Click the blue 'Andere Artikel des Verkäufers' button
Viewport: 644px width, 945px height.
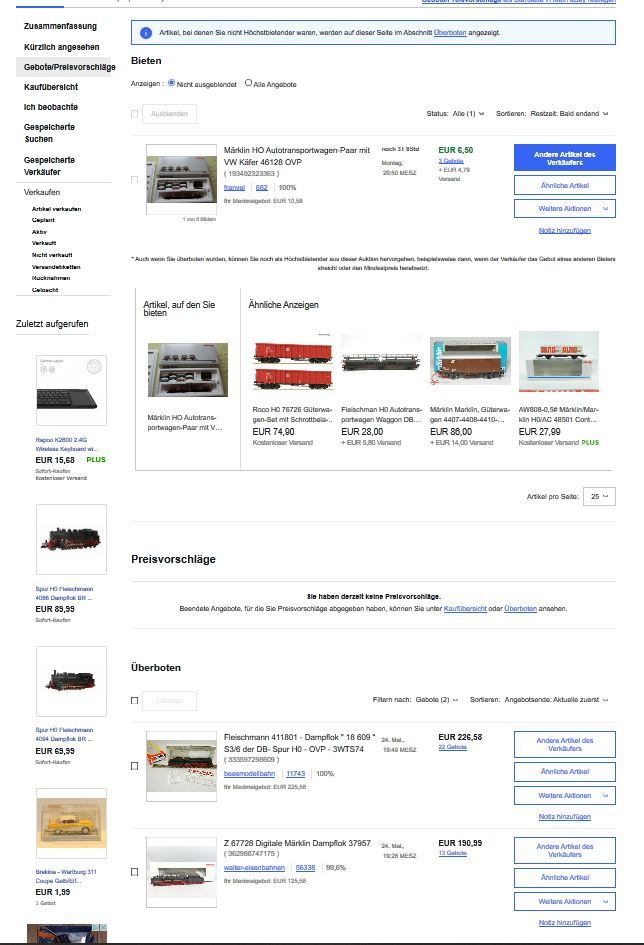click(x=564, y=158)
